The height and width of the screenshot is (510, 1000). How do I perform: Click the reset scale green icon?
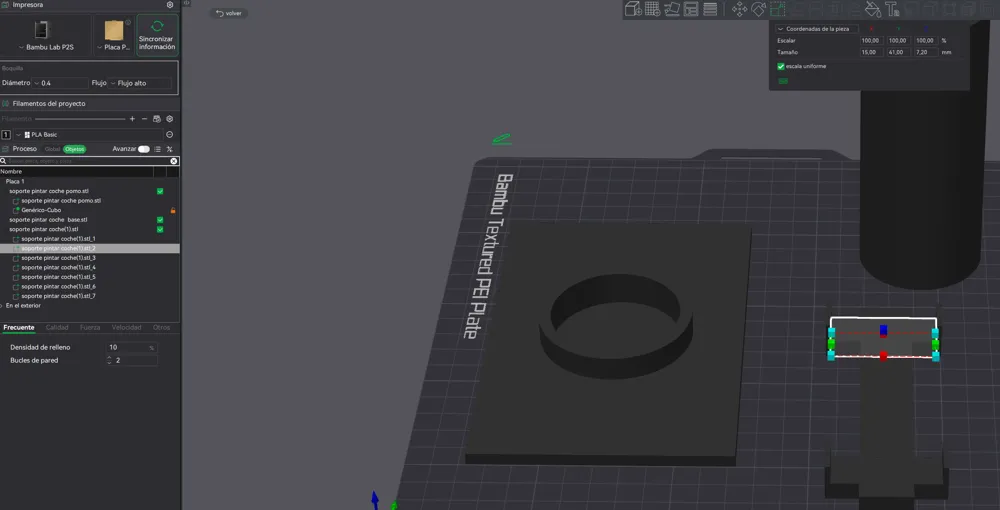pyautogui.click(x=783, y=81)
